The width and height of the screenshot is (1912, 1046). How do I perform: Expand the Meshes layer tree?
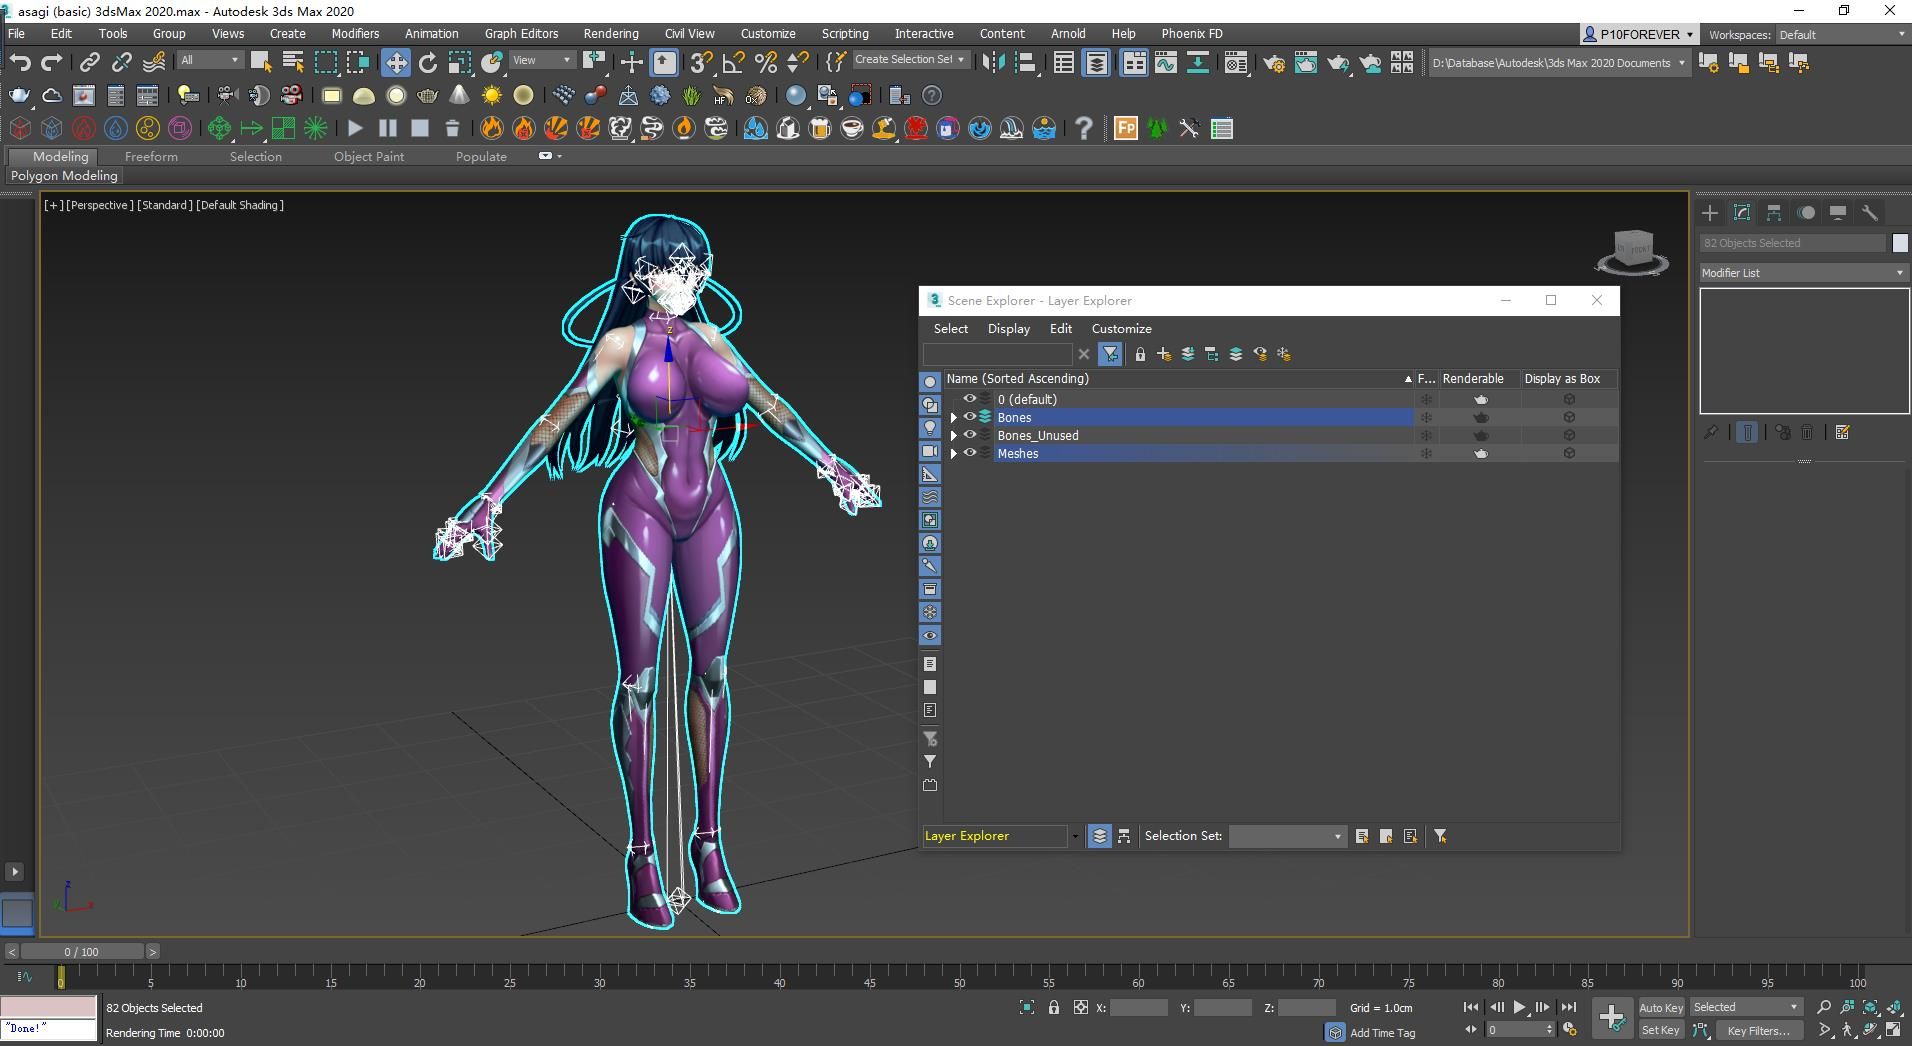[x=953, y=453]
